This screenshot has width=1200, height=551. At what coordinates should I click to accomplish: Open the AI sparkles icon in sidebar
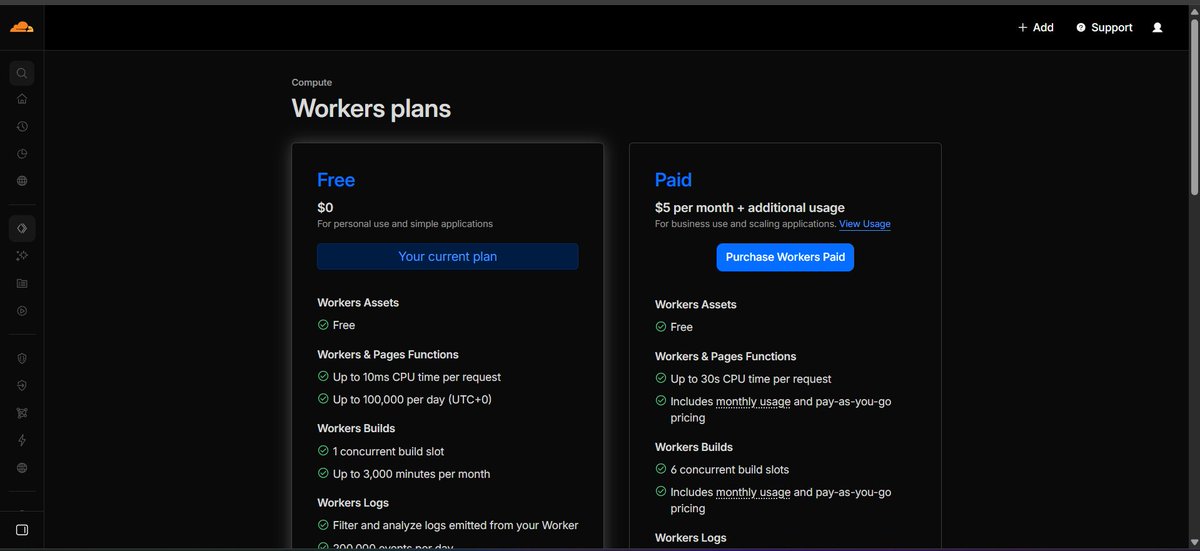(x=22, y=256)
